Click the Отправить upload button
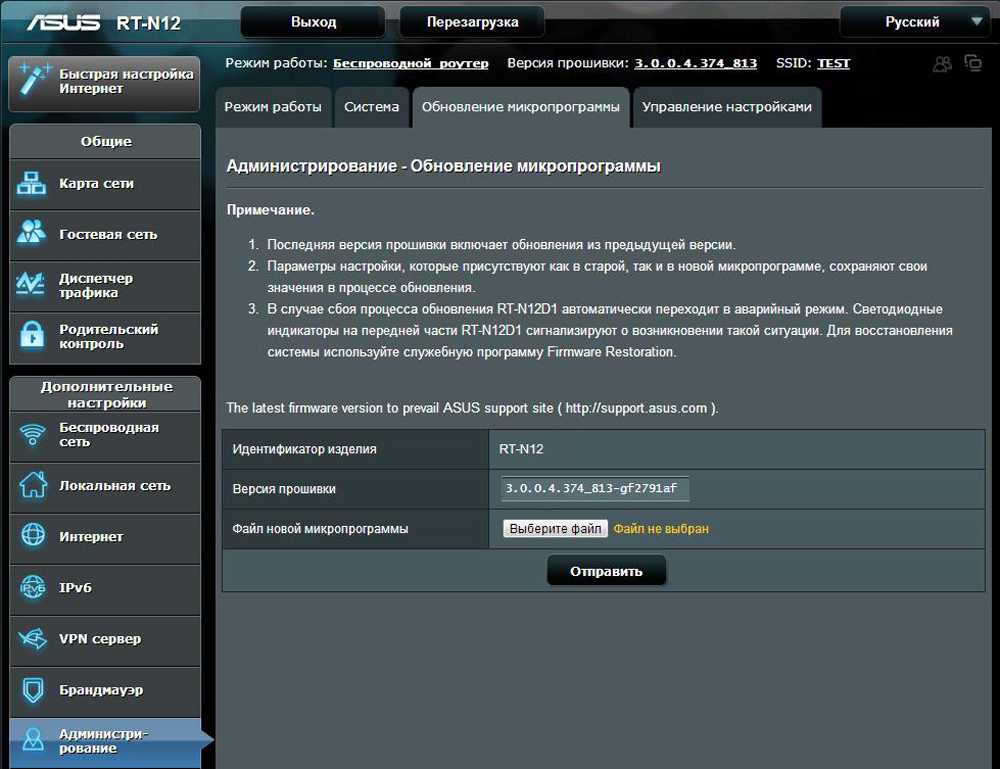1000x769 pixels. coord(606,571)
